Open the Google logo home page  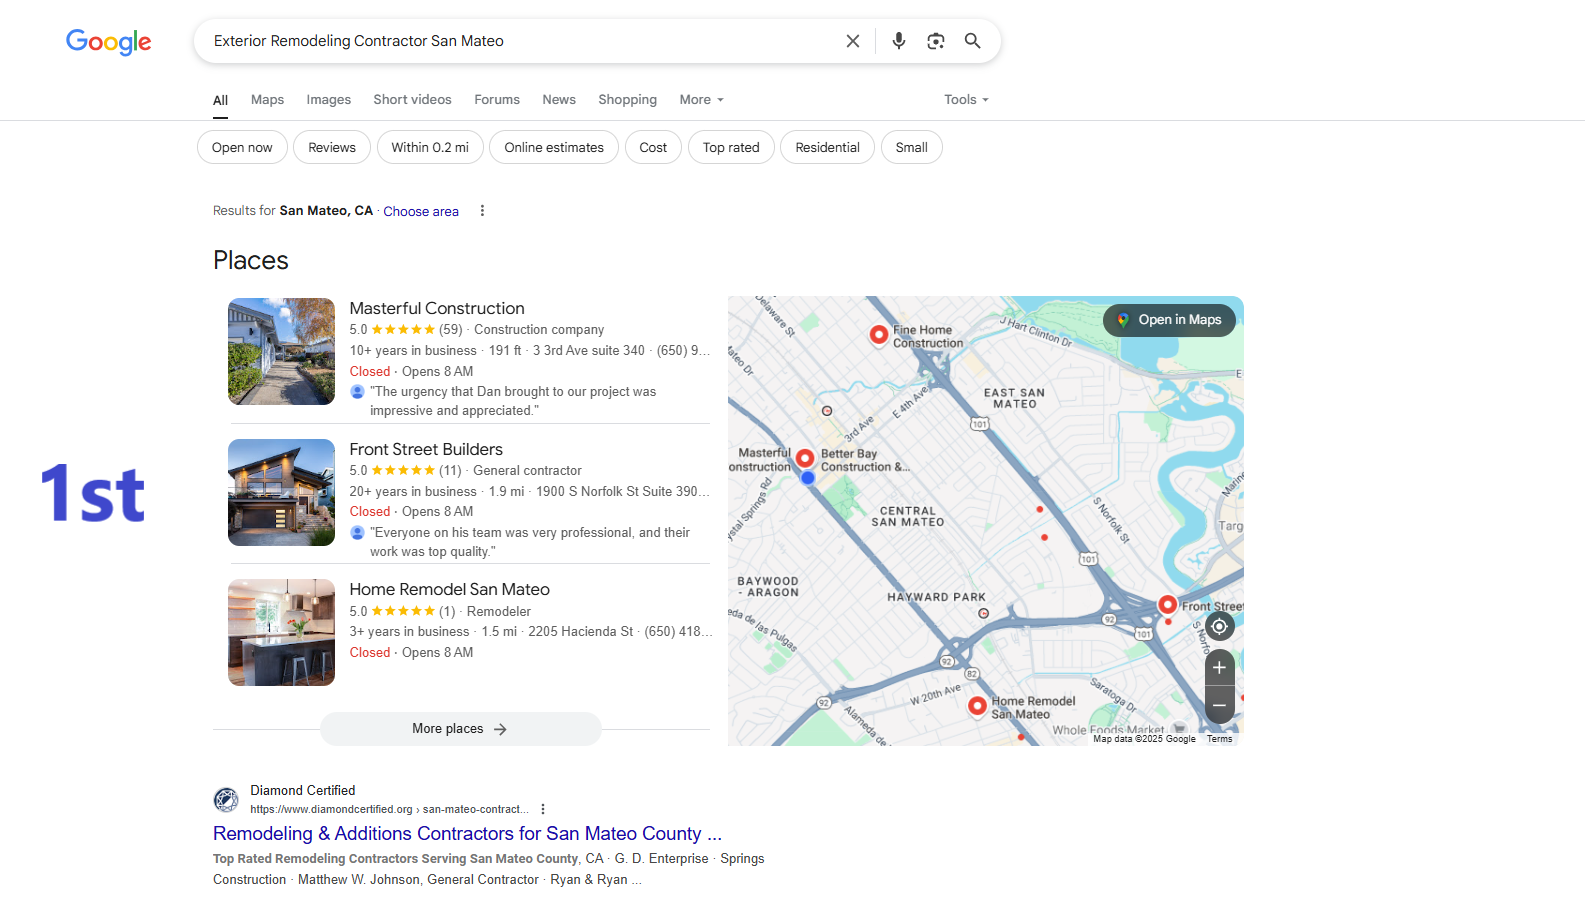coord(108,41)
